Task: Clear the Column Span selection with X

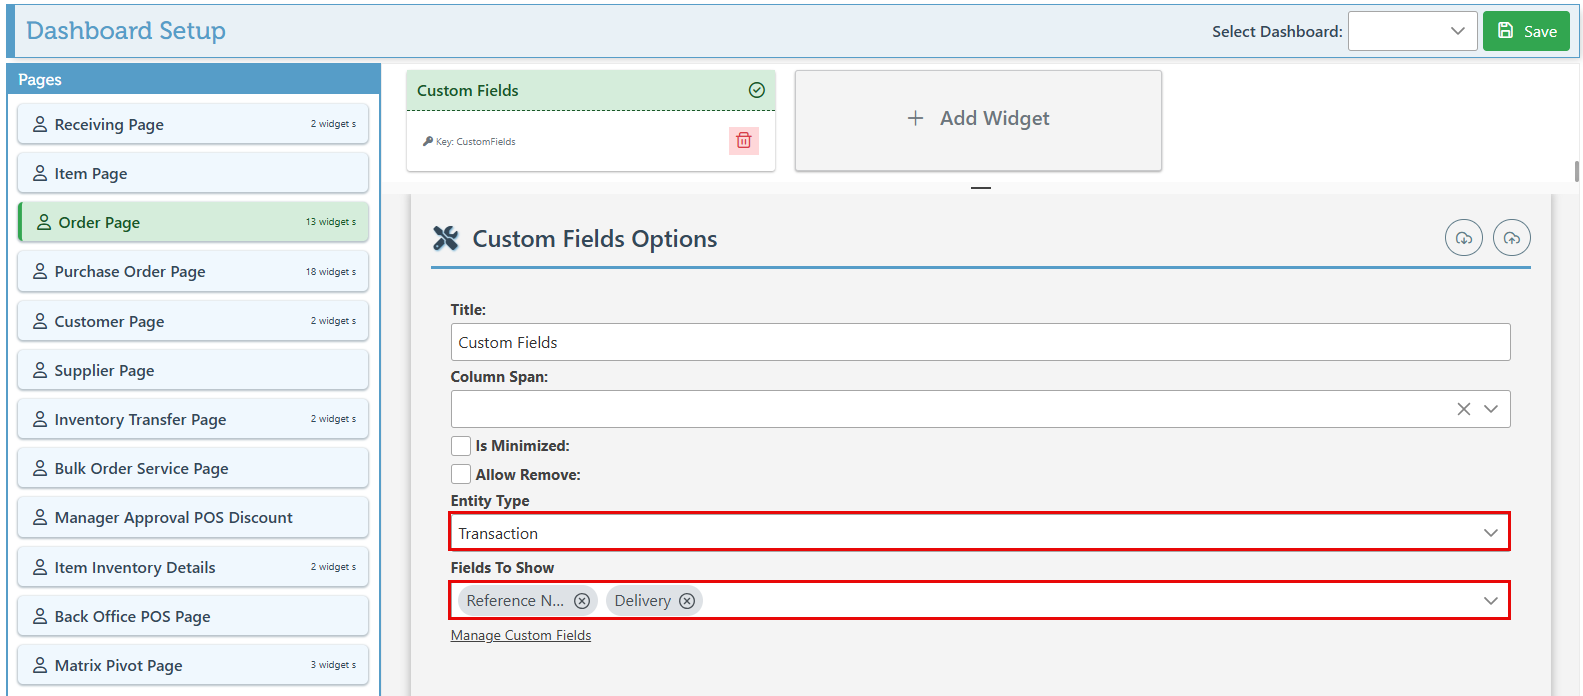Action: pos(1463,409)
